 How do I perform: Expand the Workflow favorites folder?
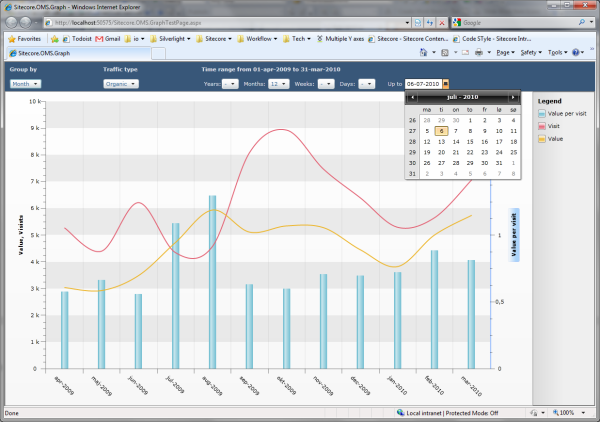pos(257,39)
